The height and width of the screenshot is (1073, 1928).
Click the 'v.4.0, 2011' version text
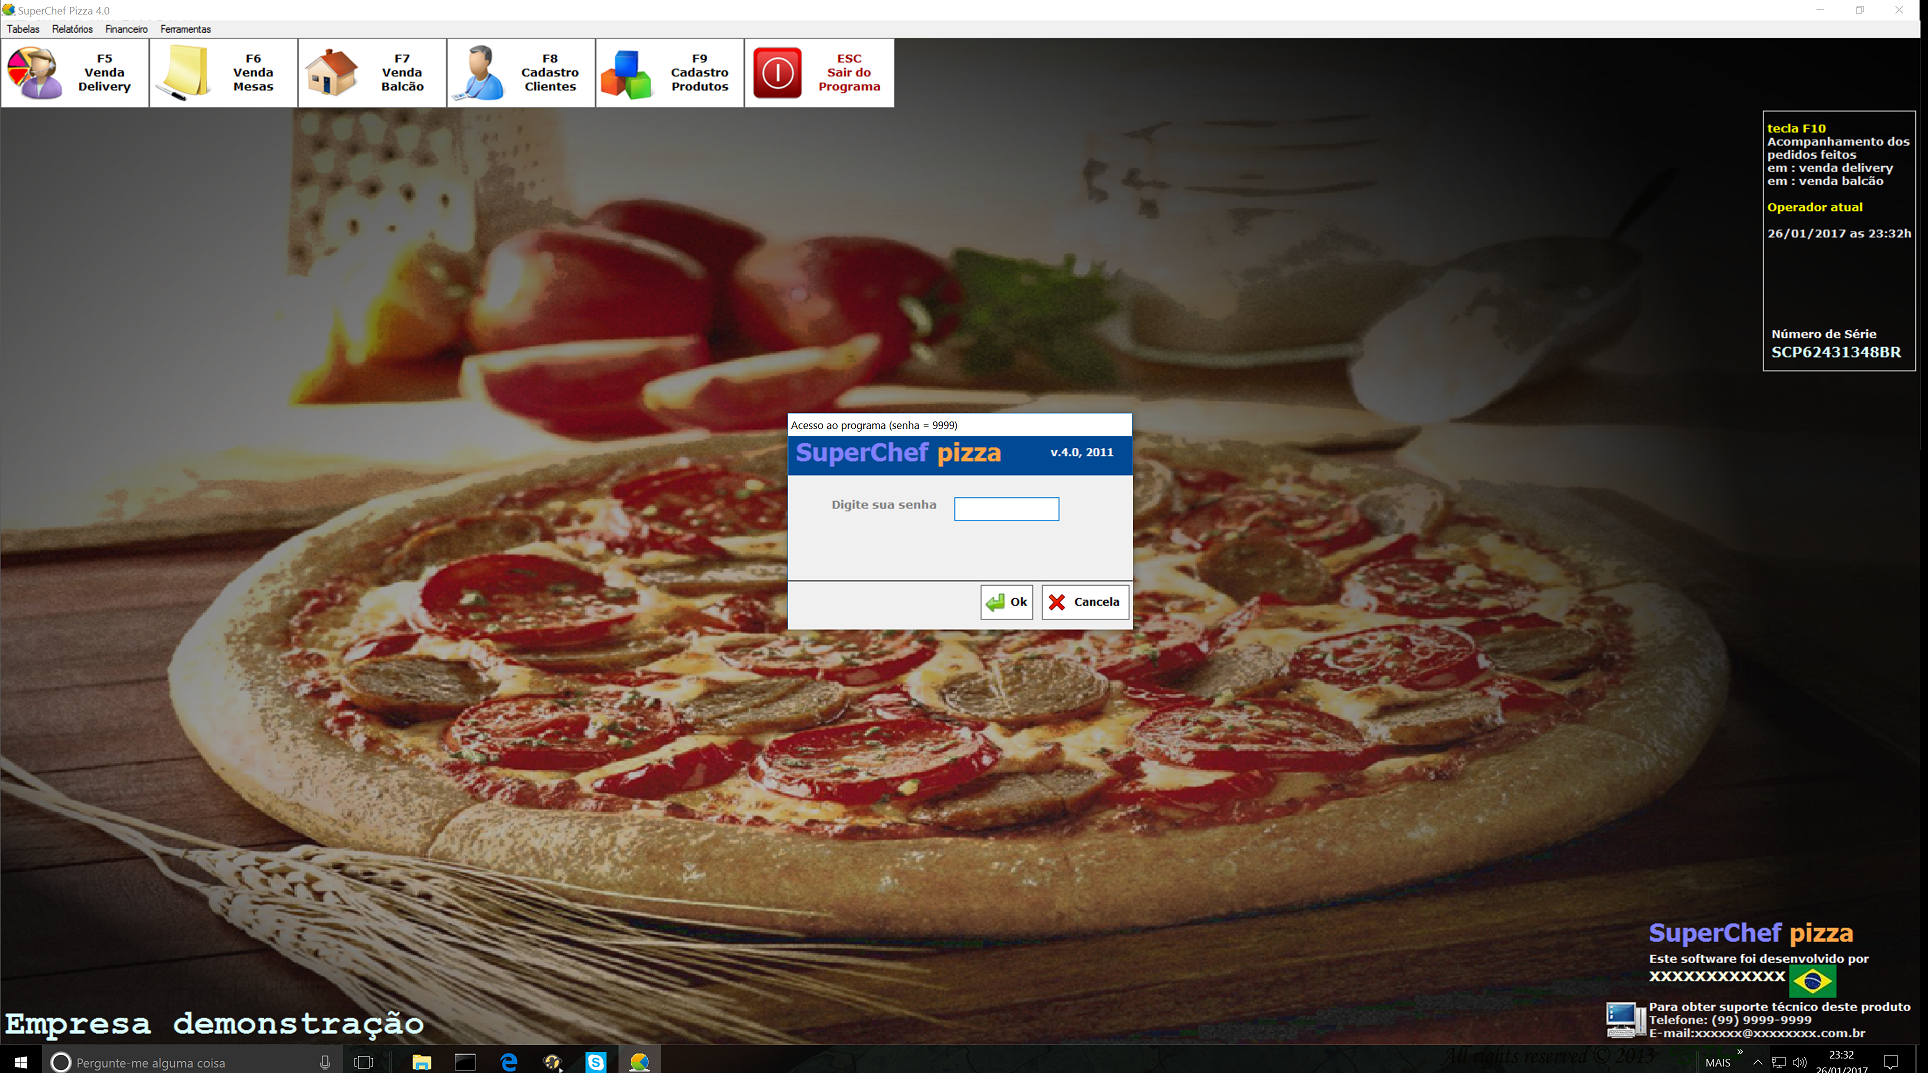1082,452
